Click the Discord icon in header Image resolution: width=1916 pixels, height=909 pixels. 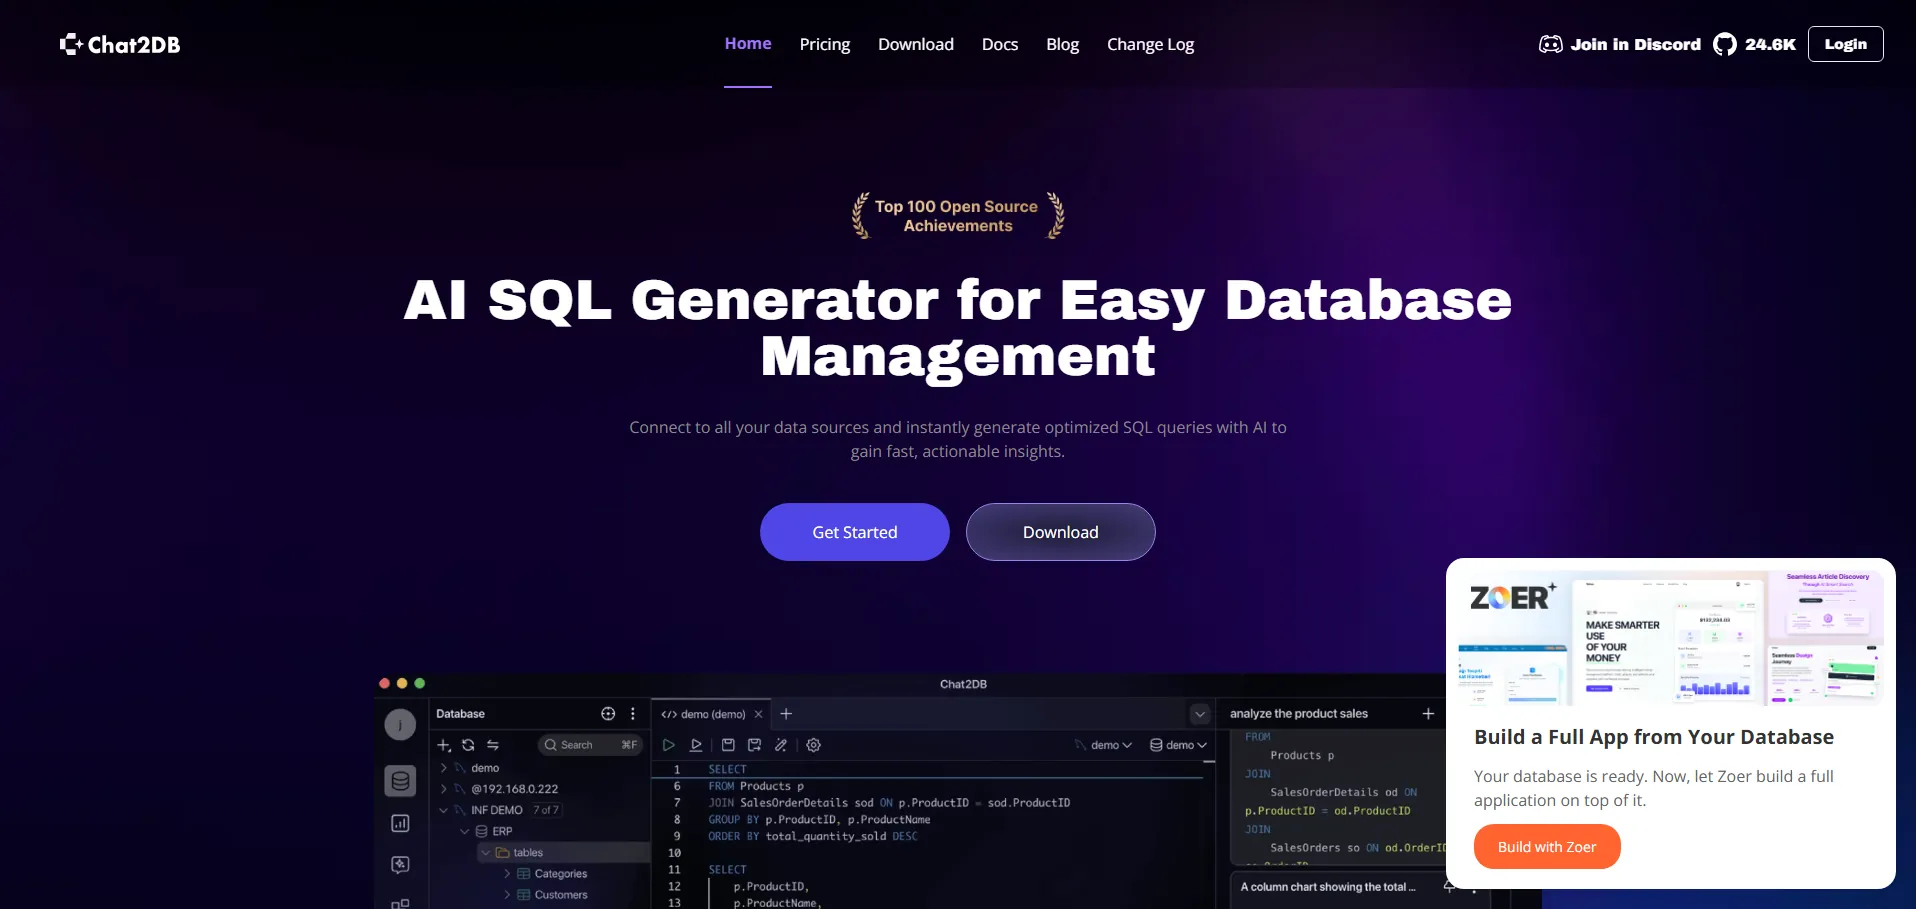point(1550,44)
